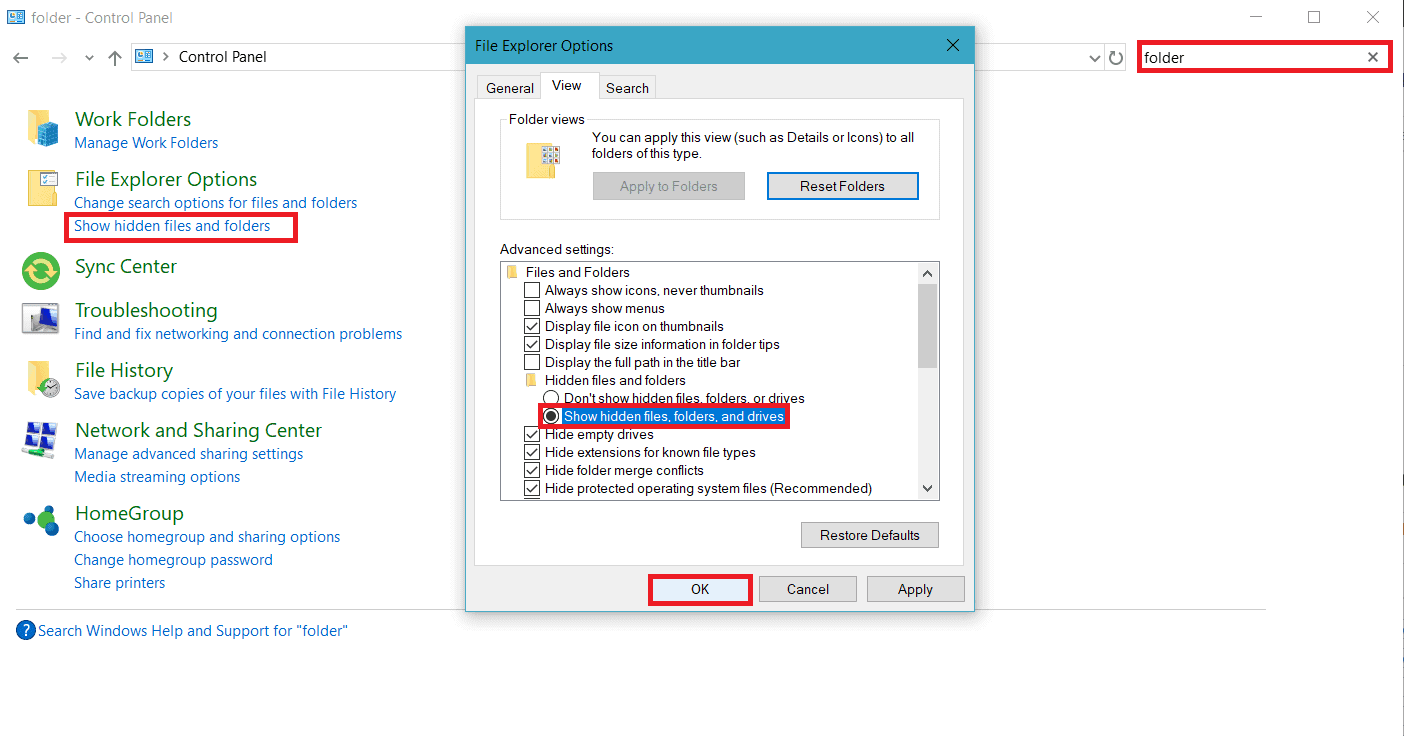This screenshot has height=736, width=1404.
Task: Open the Search tab
Action: 627,87
